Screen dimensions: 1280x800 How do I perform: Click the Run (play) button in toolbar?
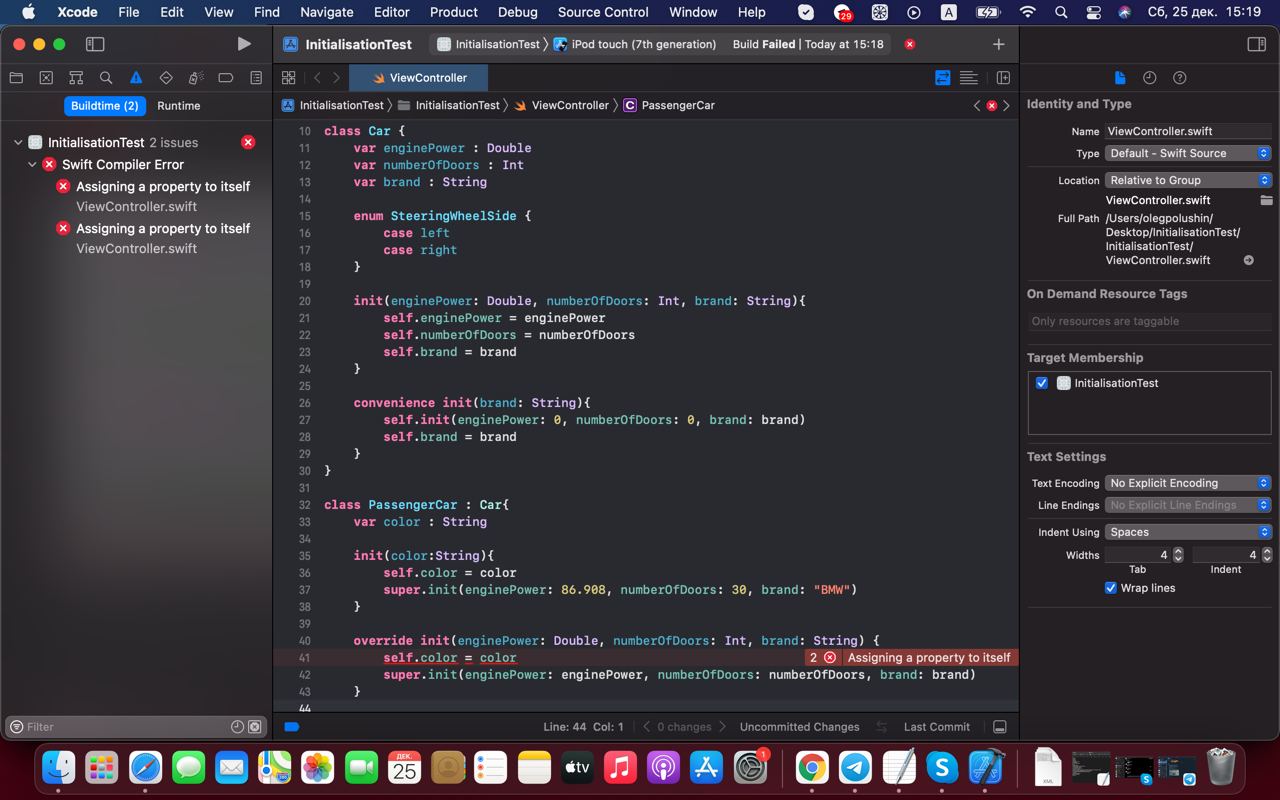click(x=244, y=44)
